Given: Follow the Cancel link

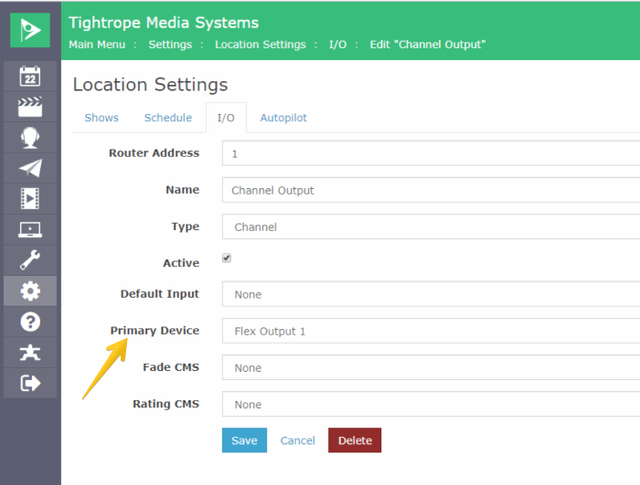Looking at the screenshot, I should point(298,441).
